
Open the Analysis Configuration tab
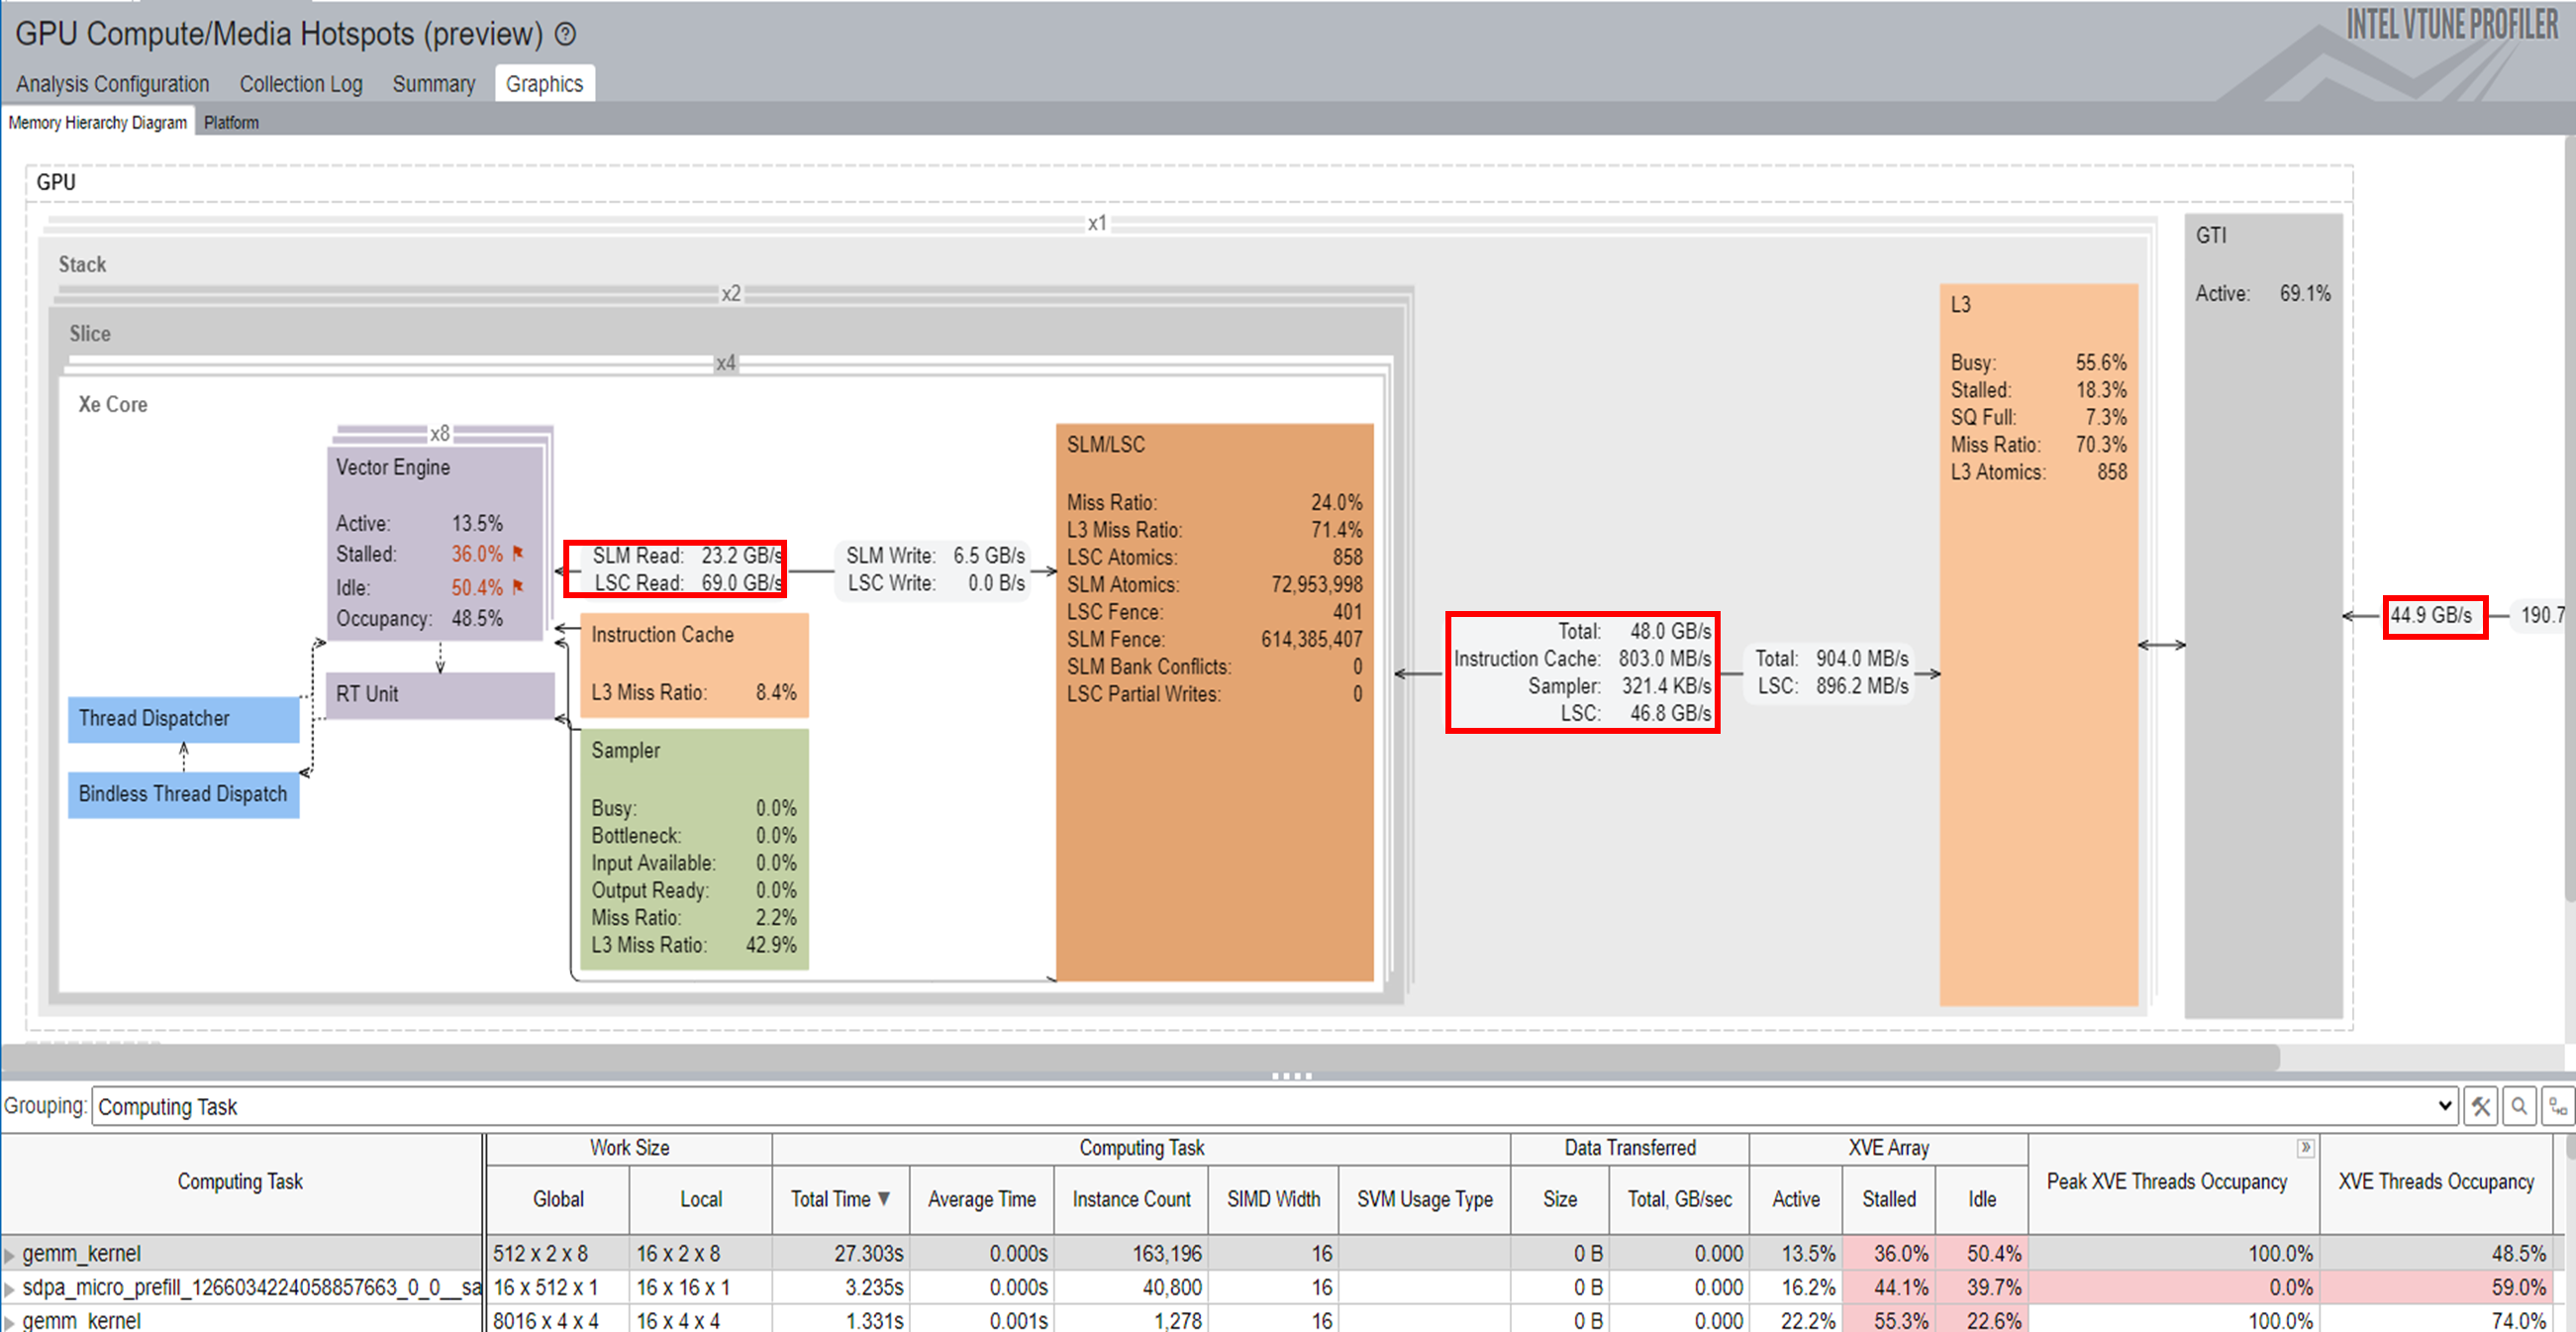112,84
